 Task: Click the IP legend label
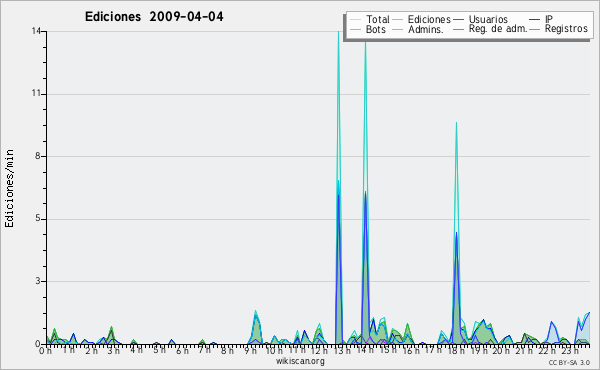coord(549,19)
